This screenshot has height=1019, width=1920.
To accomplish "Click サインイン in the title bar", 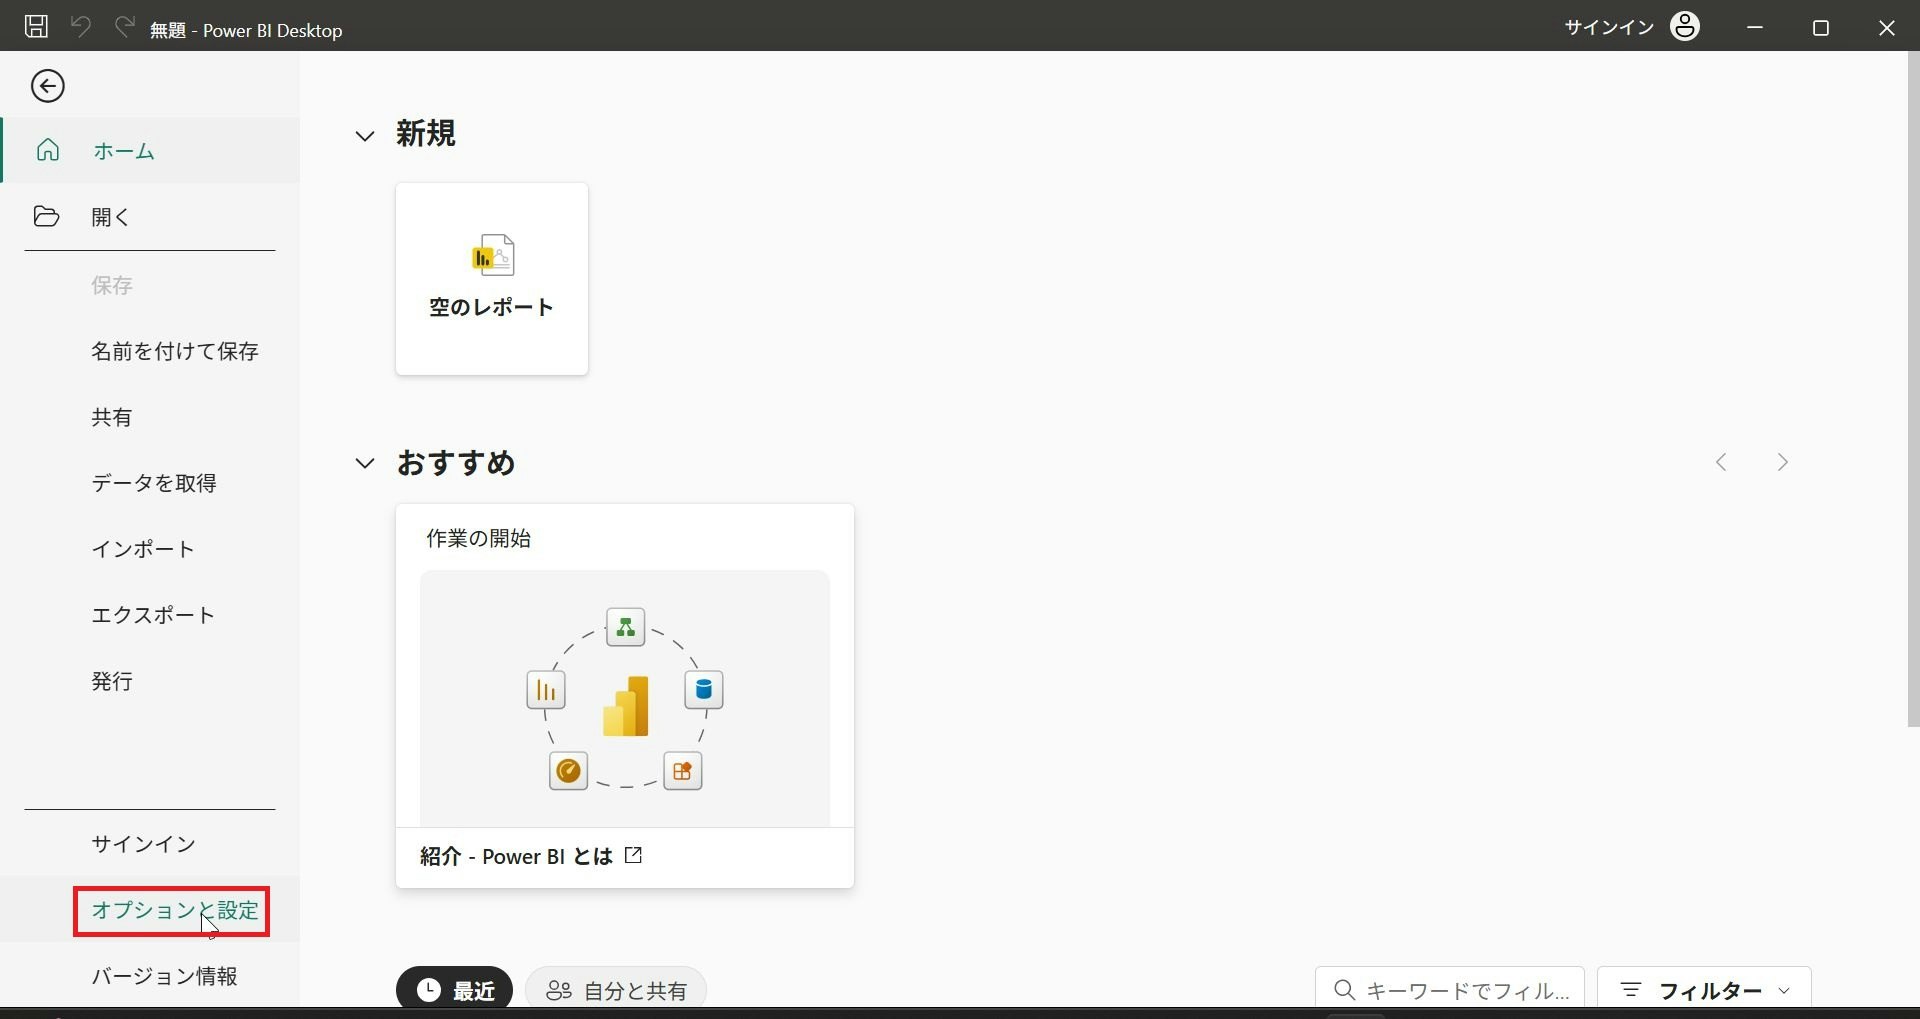I will tap(1609, 27).
